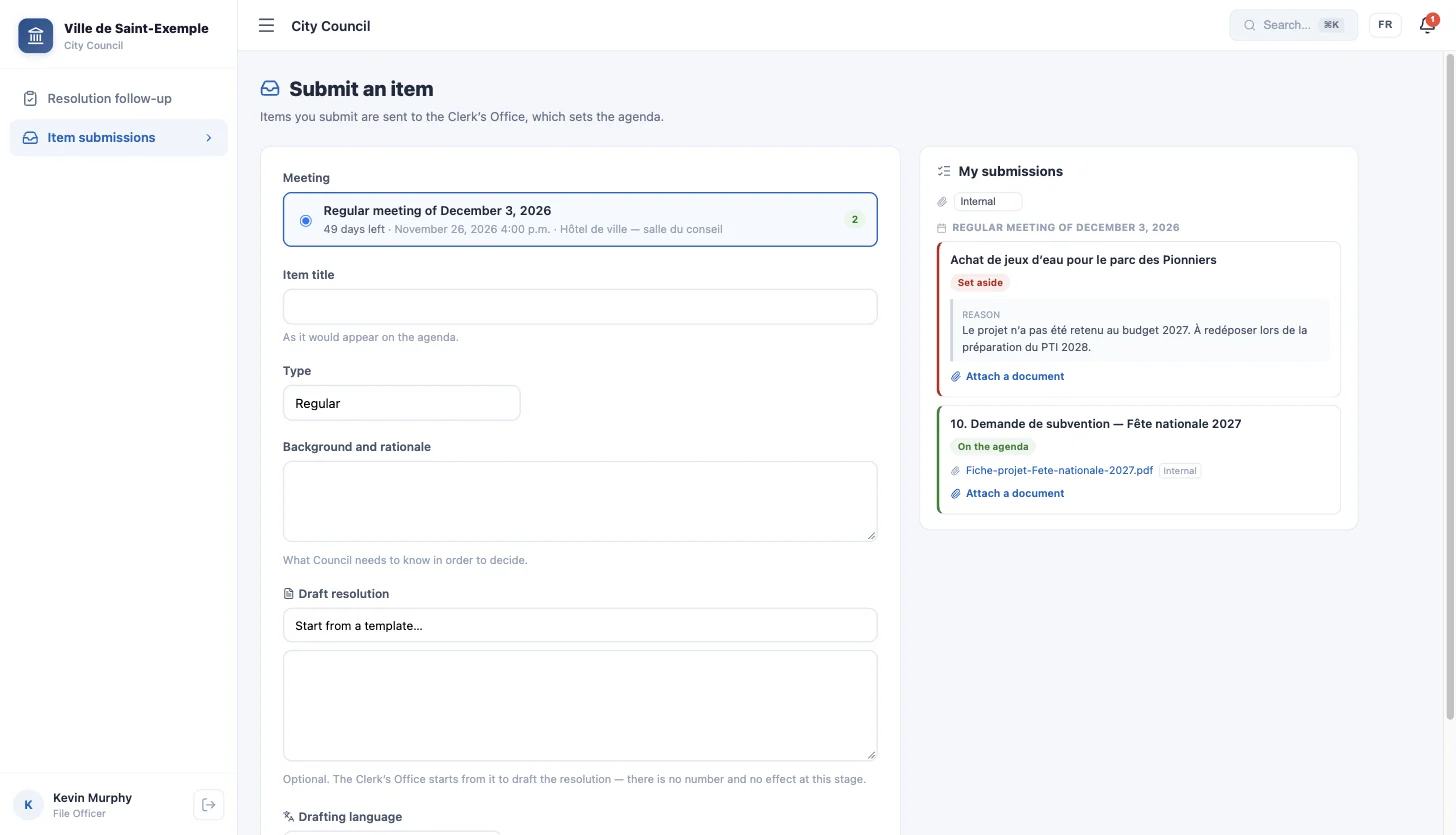Click the Achat de jeux d'eau submission title
Image resolution: width=1456 pixels, height=835 pixels.
pos(1083,260)
